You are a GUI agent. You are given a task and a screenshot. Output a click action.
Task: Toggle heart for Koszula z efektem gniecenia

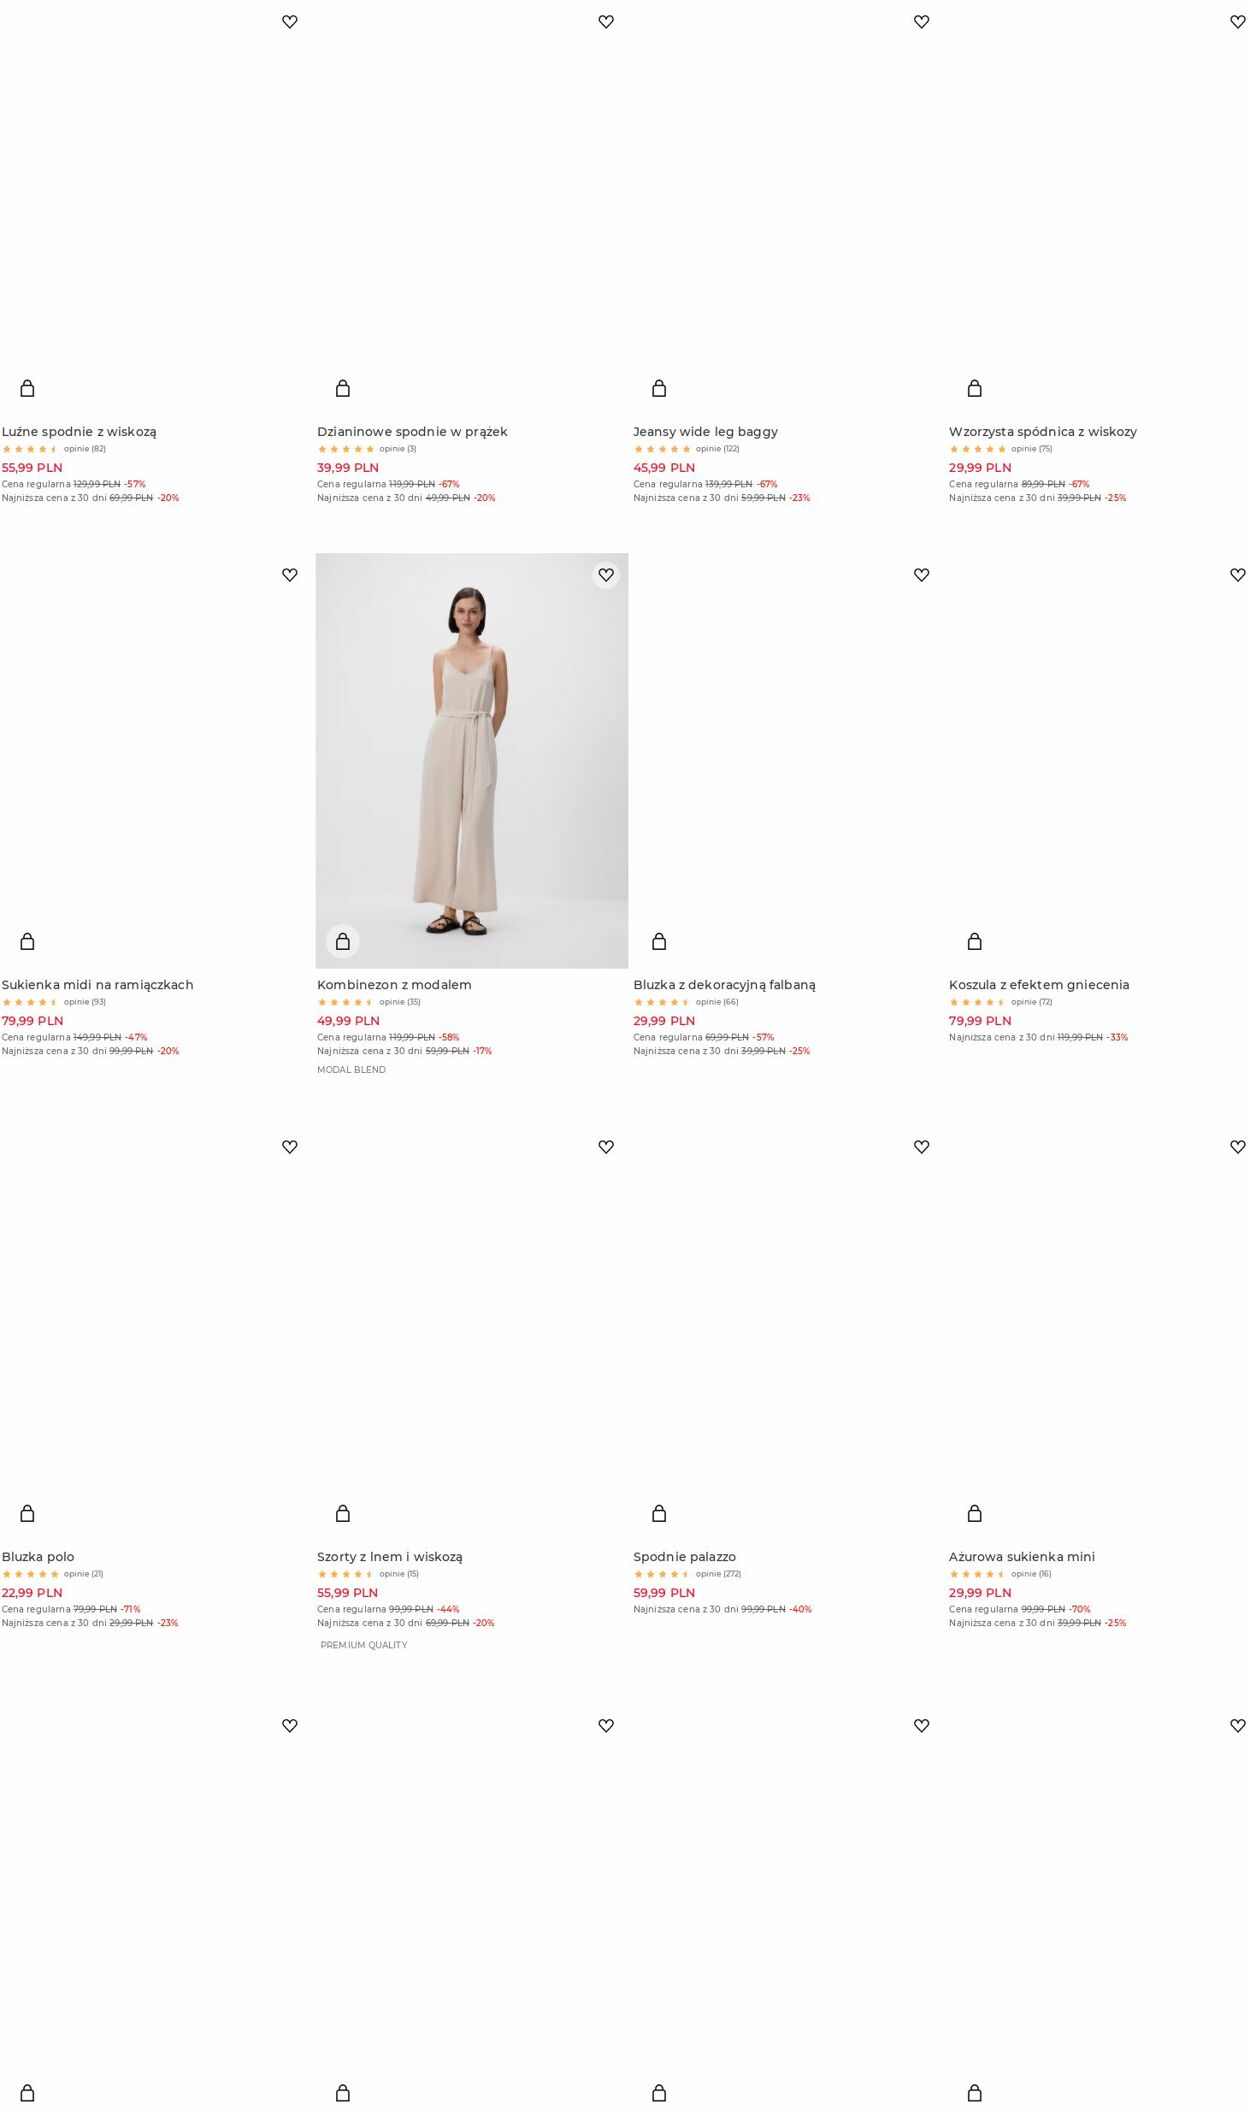(1238, 575)
